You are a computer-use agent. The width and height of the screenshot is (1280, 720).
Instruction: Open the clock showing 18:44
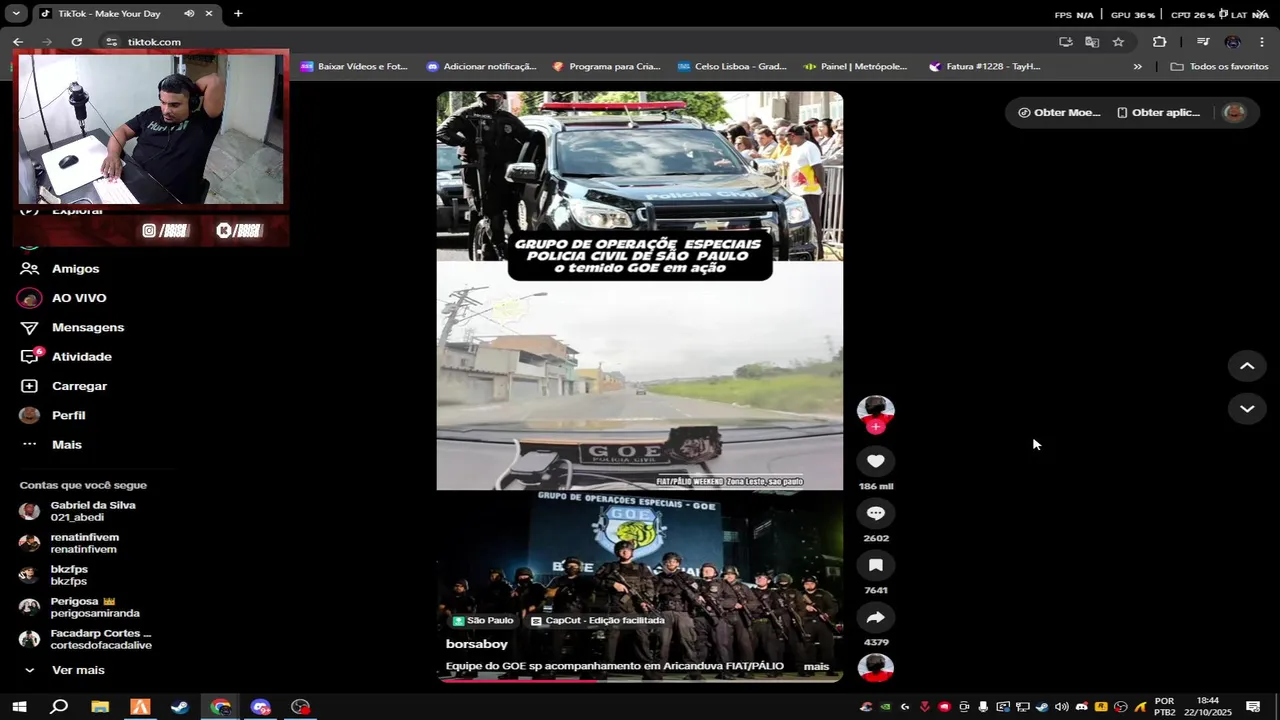tap(1208, 707)
